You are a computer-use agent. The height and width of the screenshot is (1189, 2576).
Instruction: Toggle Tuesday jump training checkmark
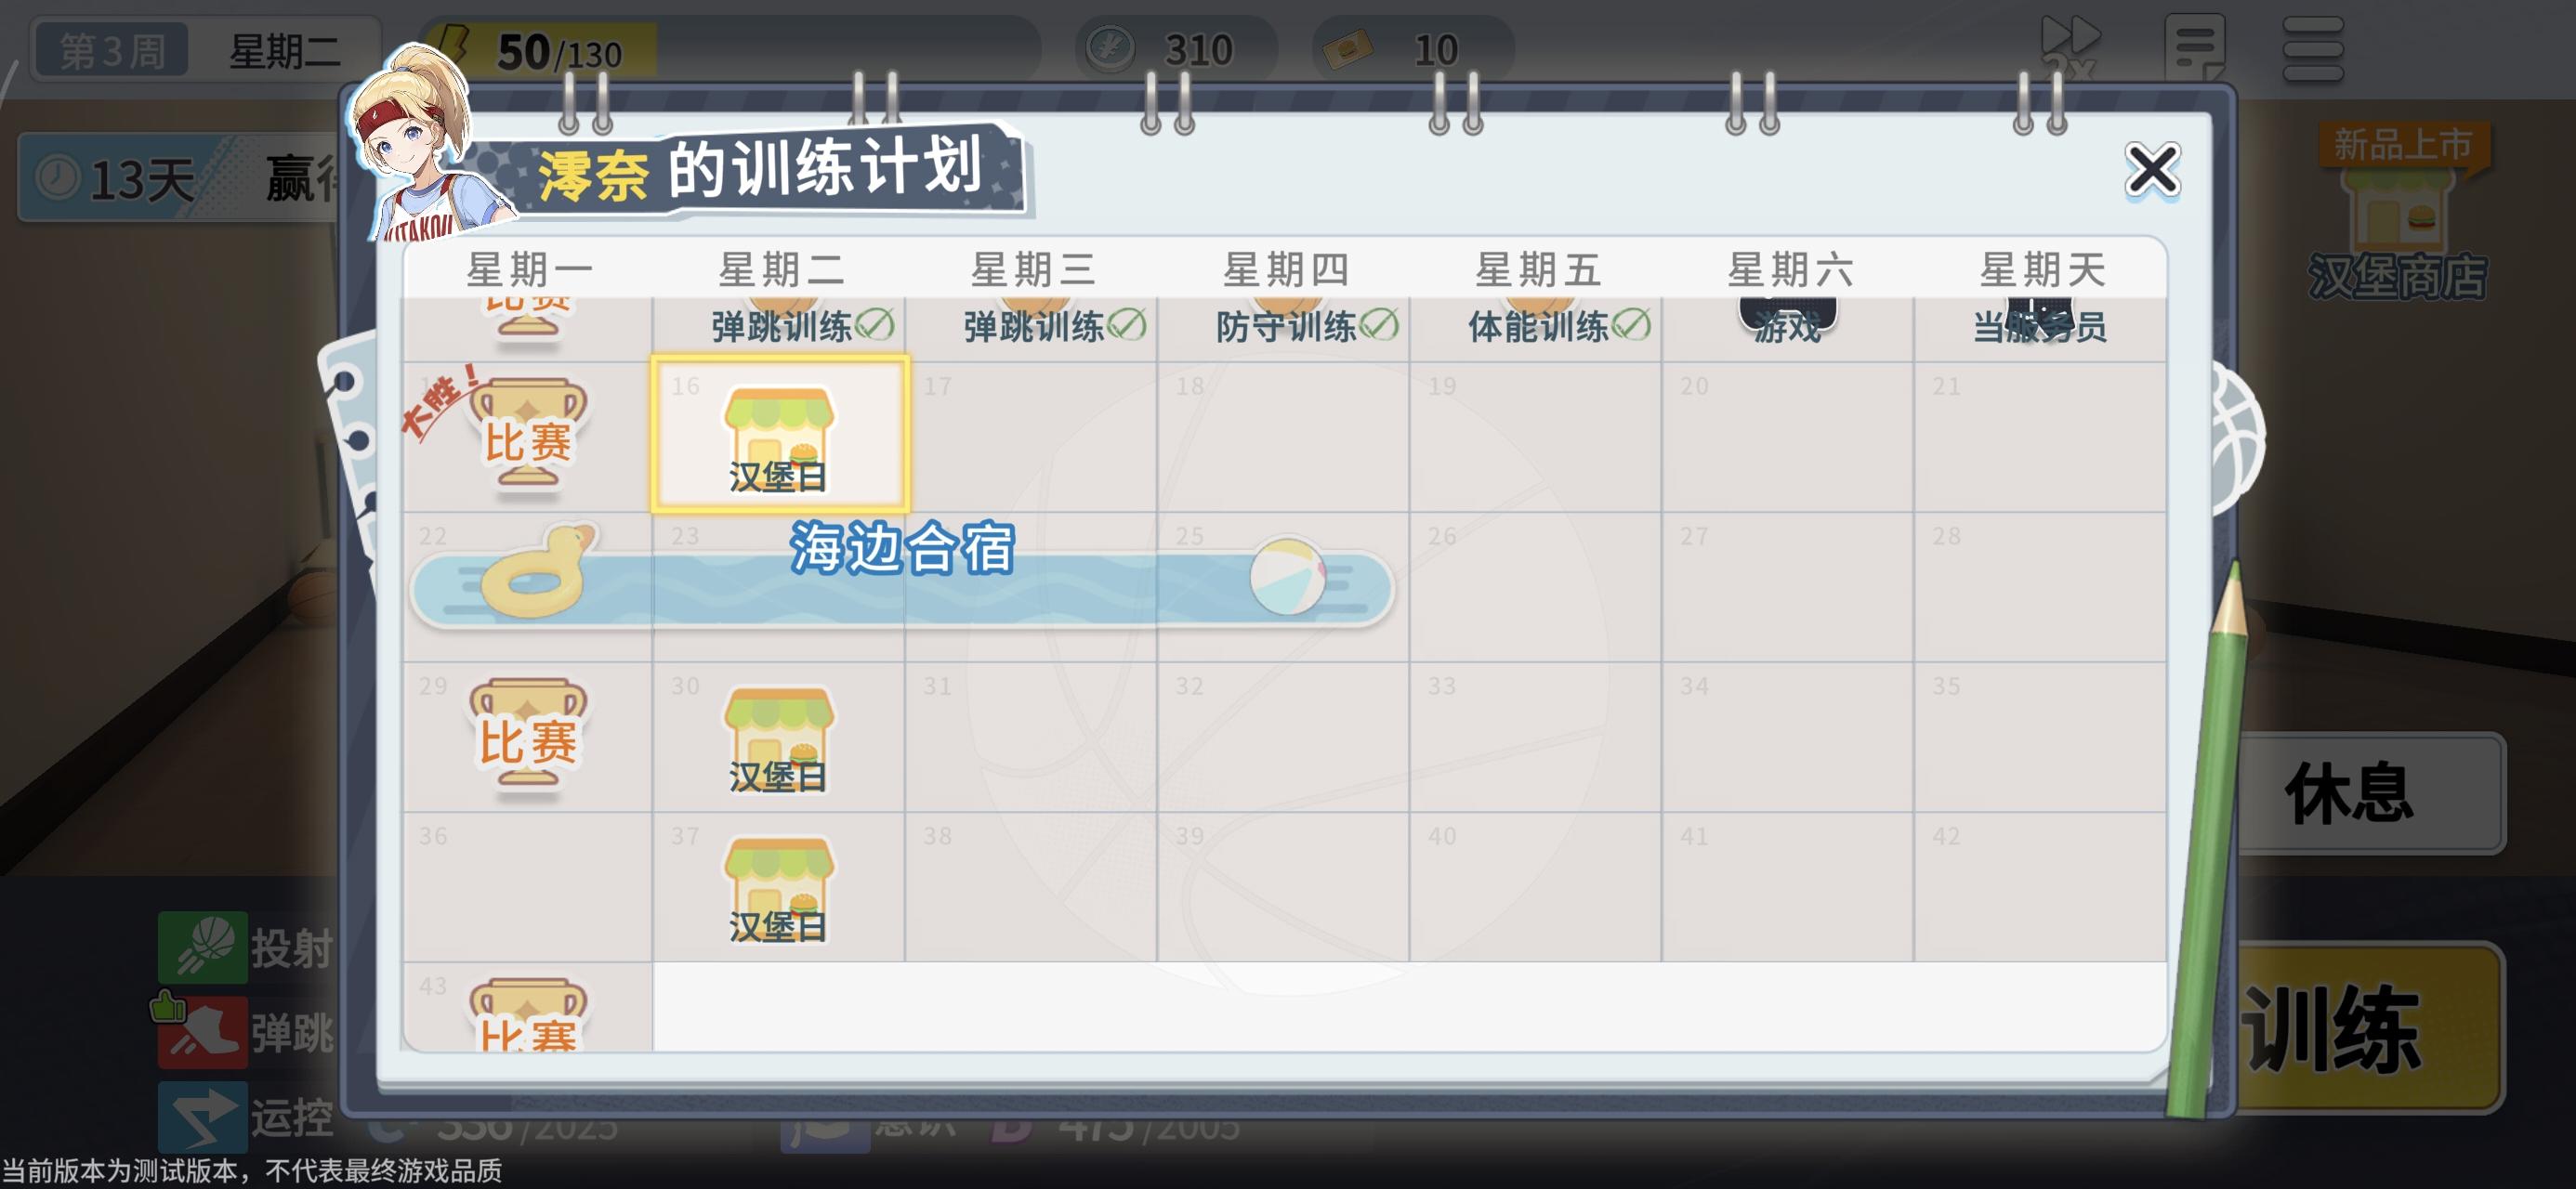(875, 325)
